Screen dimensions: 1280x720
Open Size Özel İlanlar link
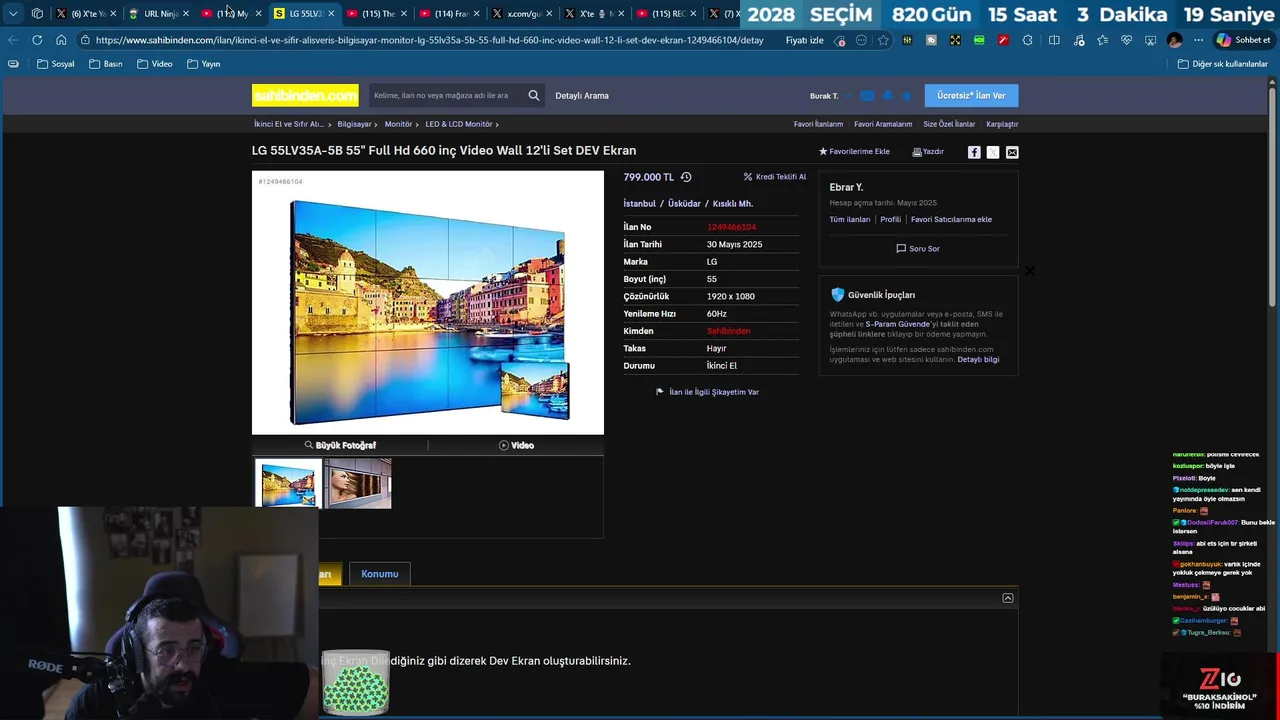(949, 124)
